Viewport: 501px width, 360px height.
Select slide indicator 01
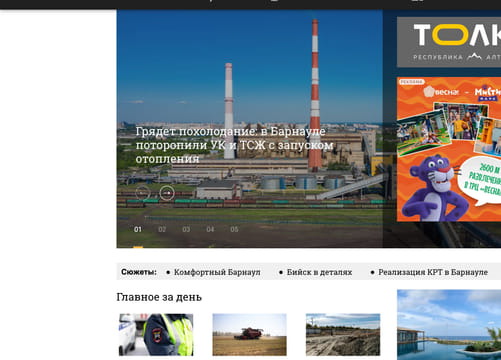138,229
